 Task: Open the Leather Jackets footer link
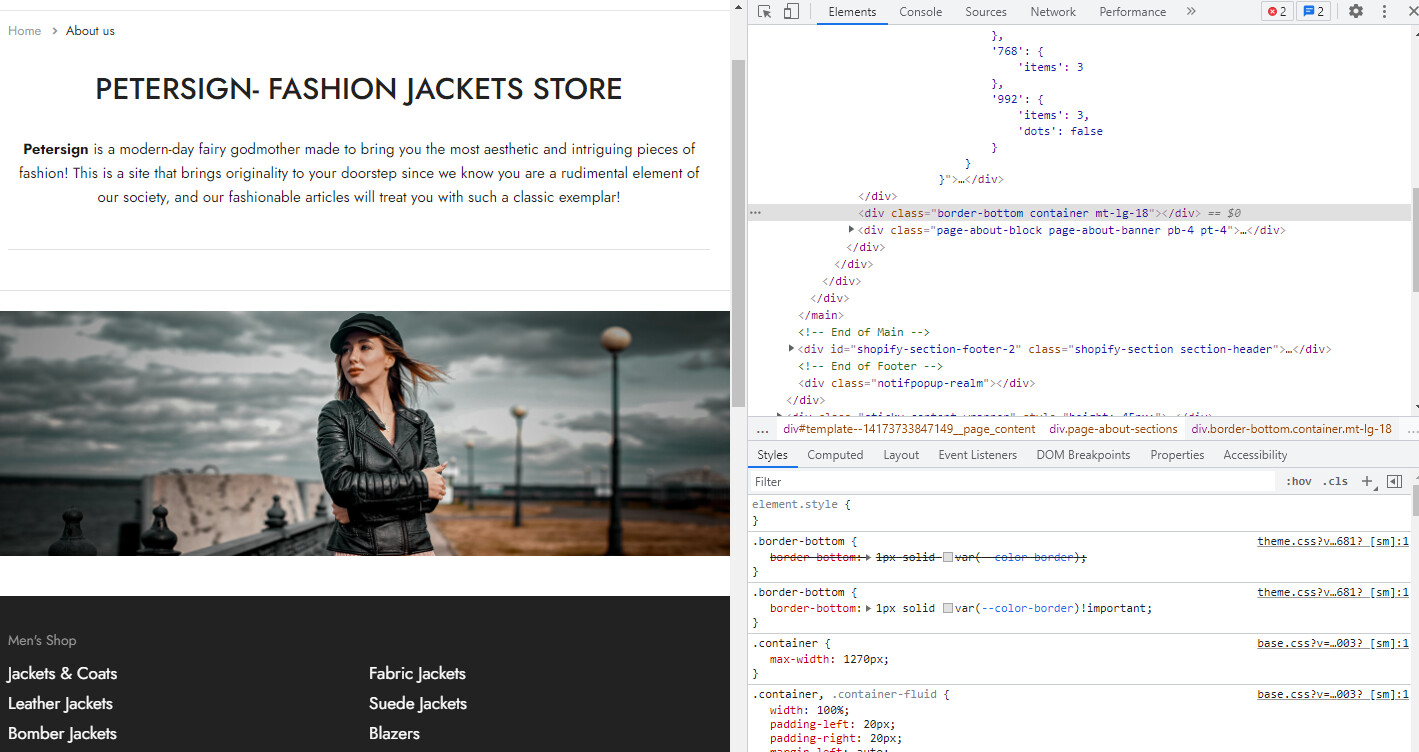click(60, 703)
